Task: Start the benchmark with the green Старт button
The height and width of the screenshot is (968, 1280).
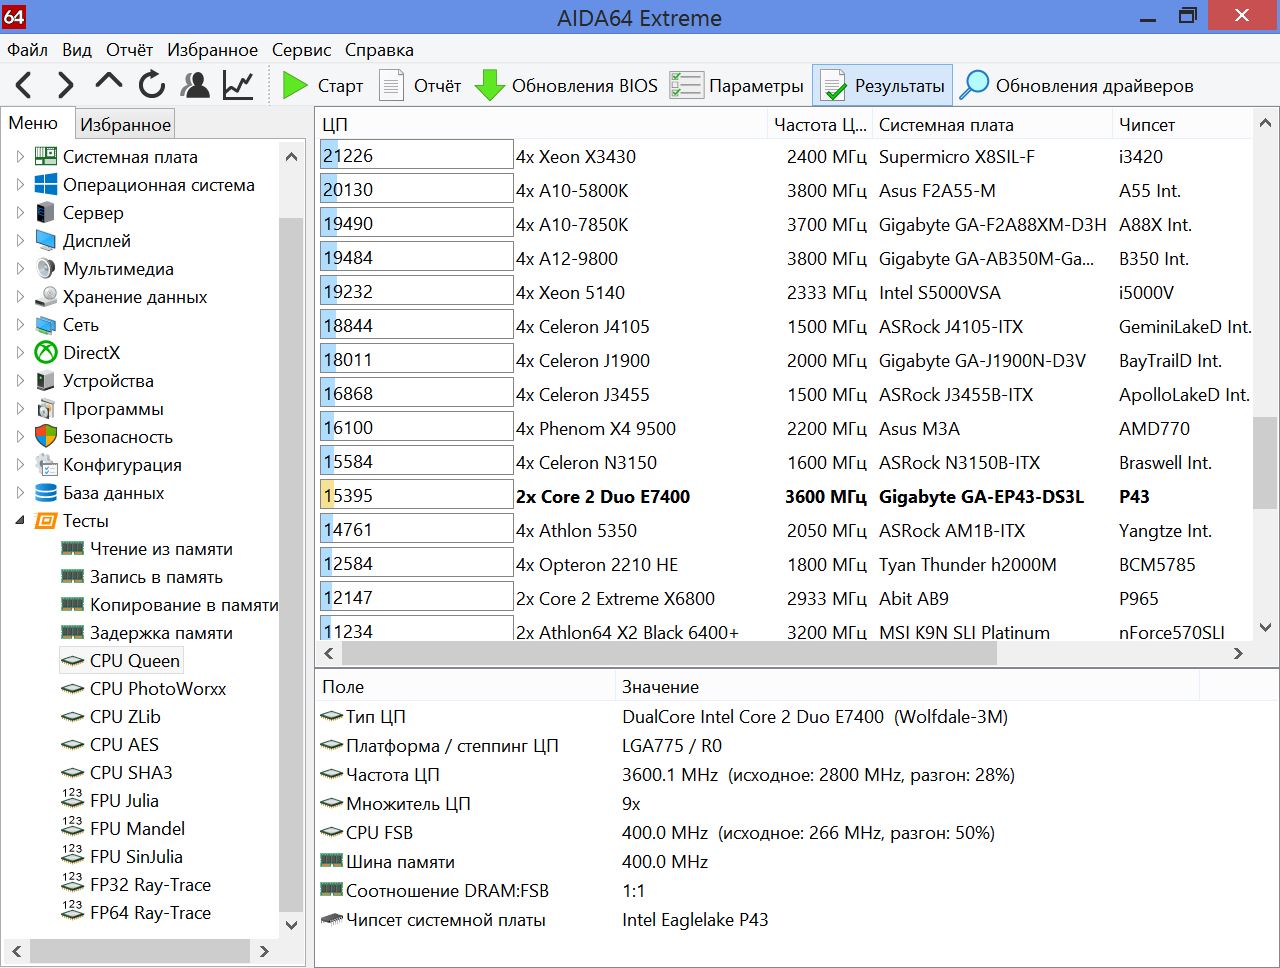Action: (x=322, y=85)
